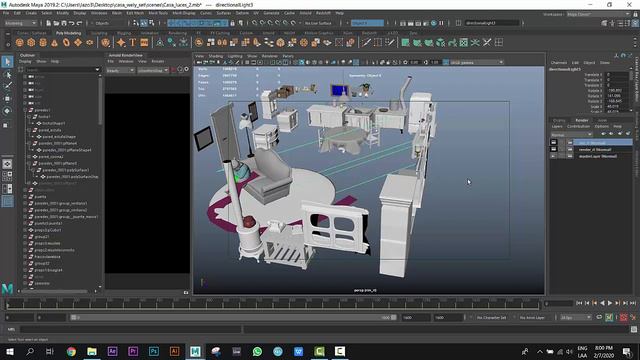Create a polygon cone from the shelf

click(x=54, y=42)
